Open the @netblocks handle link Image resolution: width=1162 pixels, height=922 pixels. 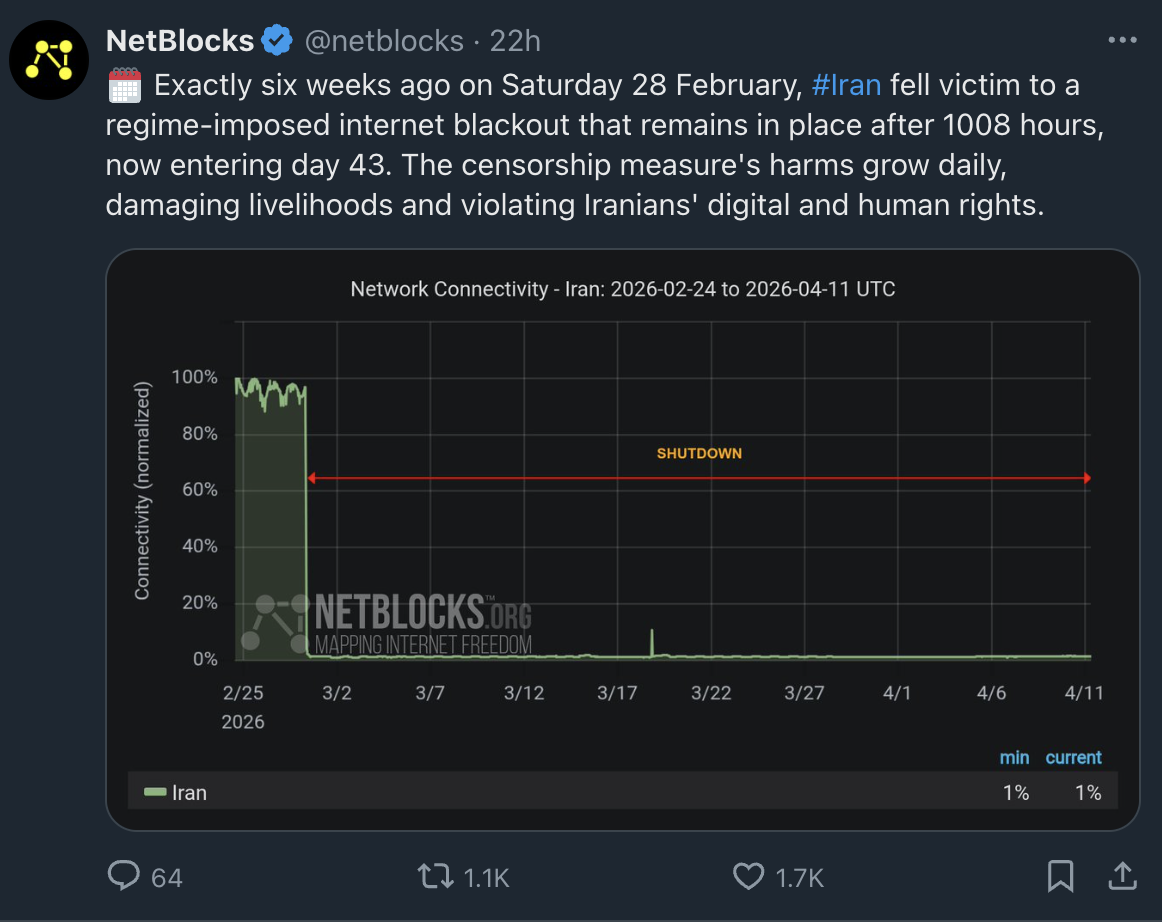coord(384,41)
